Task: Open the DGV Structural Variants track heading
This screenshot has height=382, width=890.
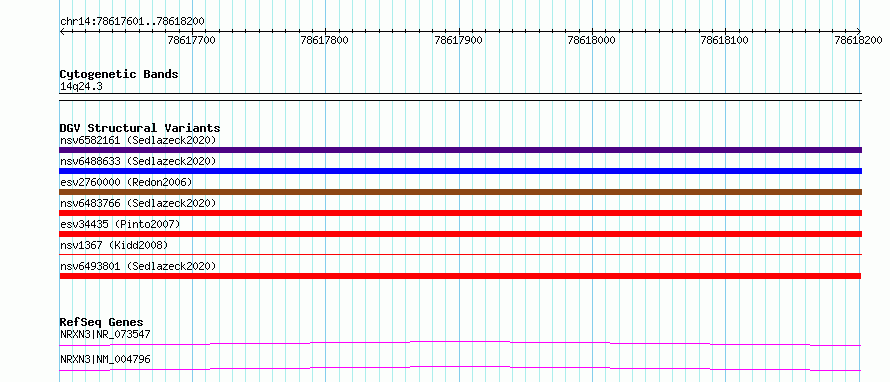Action: pos(140,128)
